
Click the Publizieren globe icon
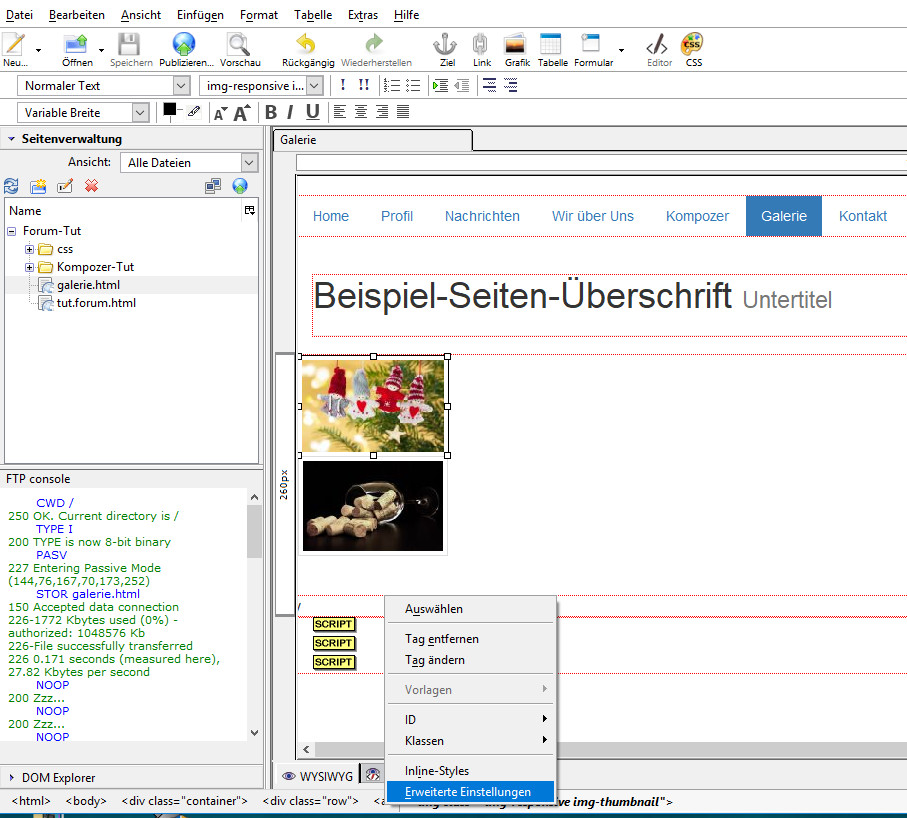184,45
